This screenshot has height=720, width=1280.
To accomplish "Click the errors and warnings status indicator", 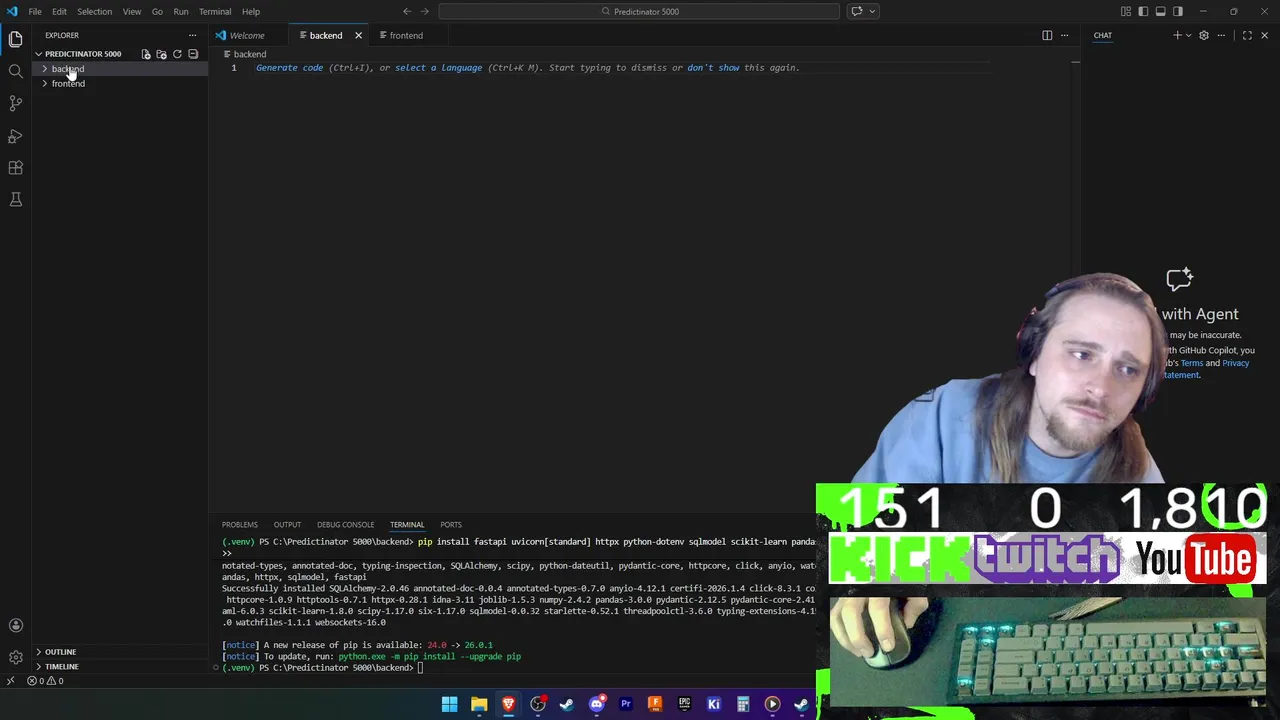I will tap(45, 681).
